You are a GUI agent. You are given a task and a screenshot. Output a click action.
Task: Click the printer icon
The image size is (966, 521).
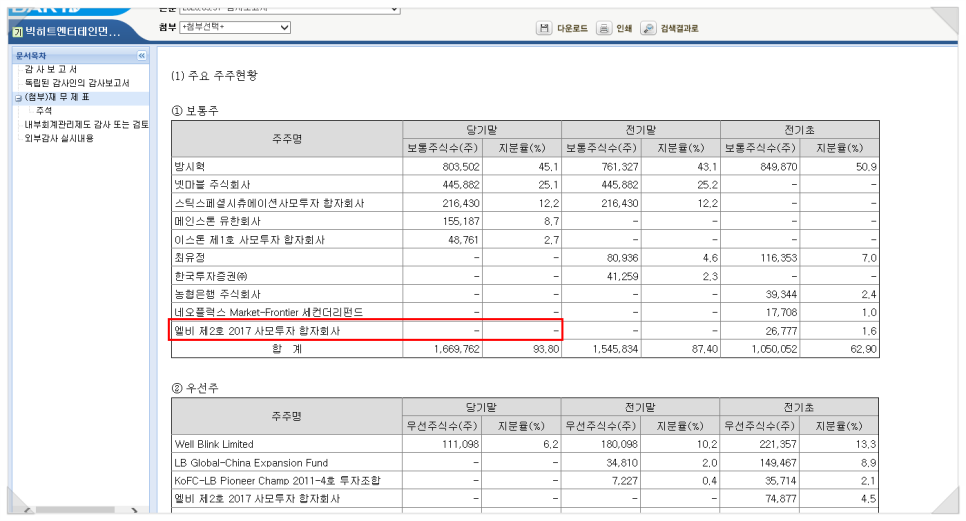tap(604, 28)
